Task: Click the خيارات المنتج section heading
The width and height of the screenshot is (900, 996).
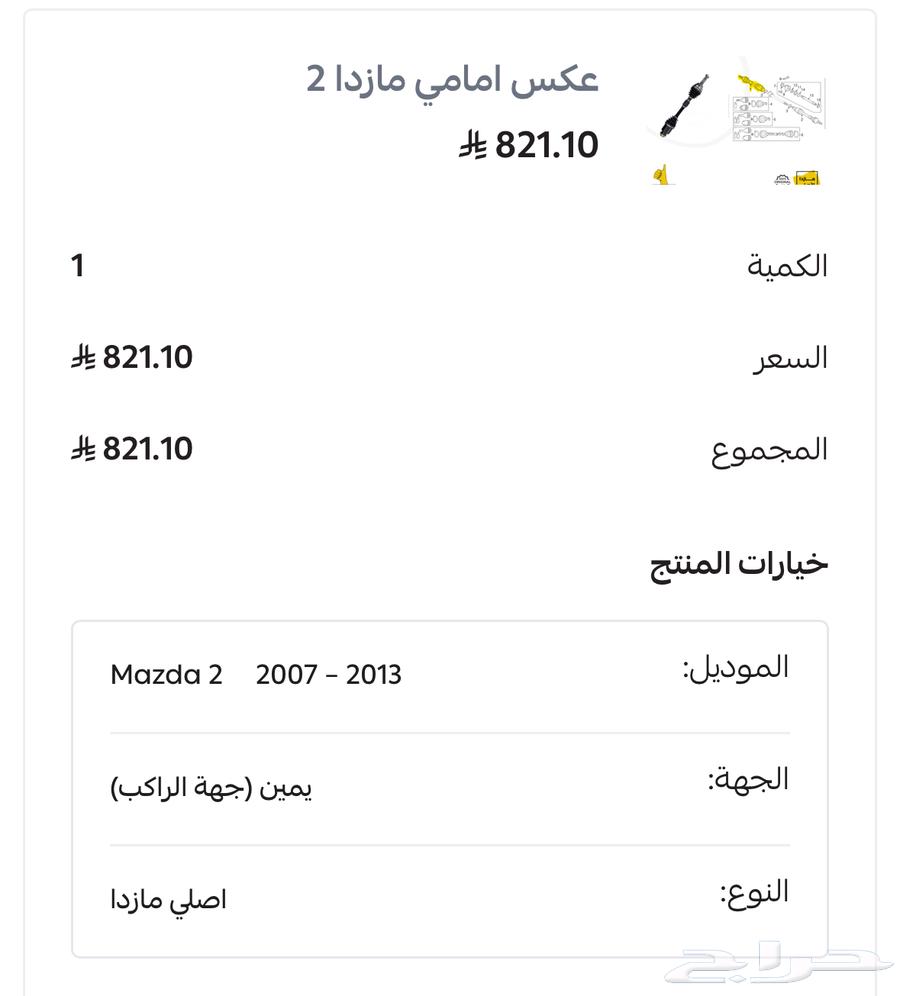Action: click(x=739, y=564)
